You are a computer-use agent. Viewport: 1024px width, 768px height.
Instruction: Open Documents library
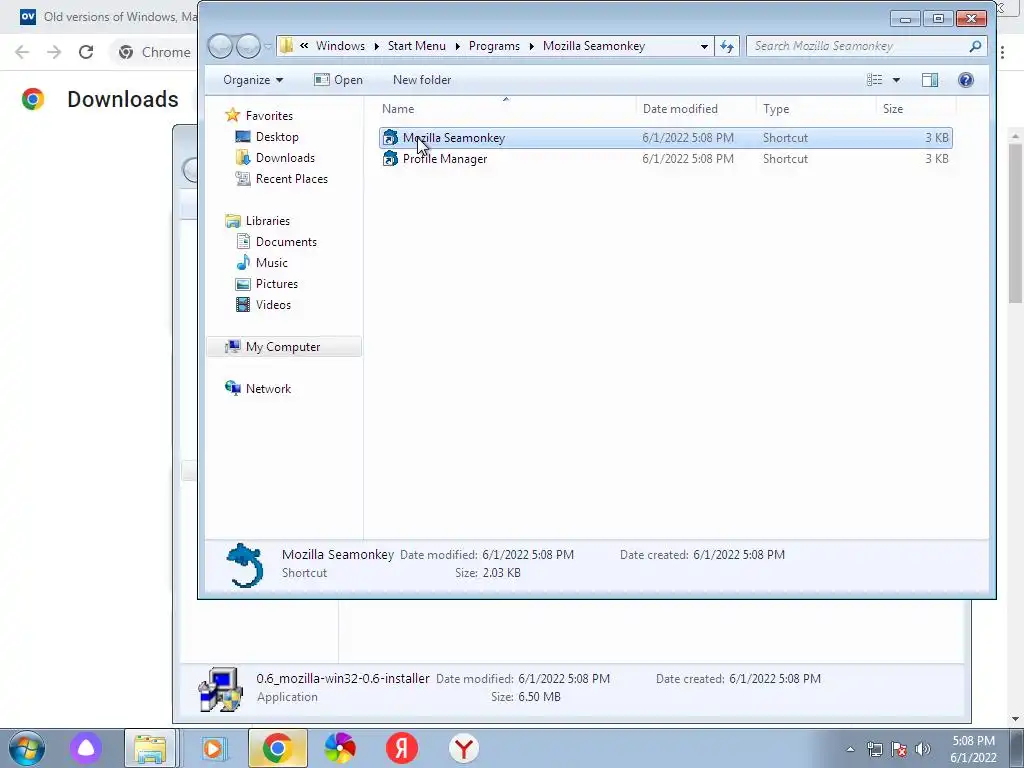(286, 242)
